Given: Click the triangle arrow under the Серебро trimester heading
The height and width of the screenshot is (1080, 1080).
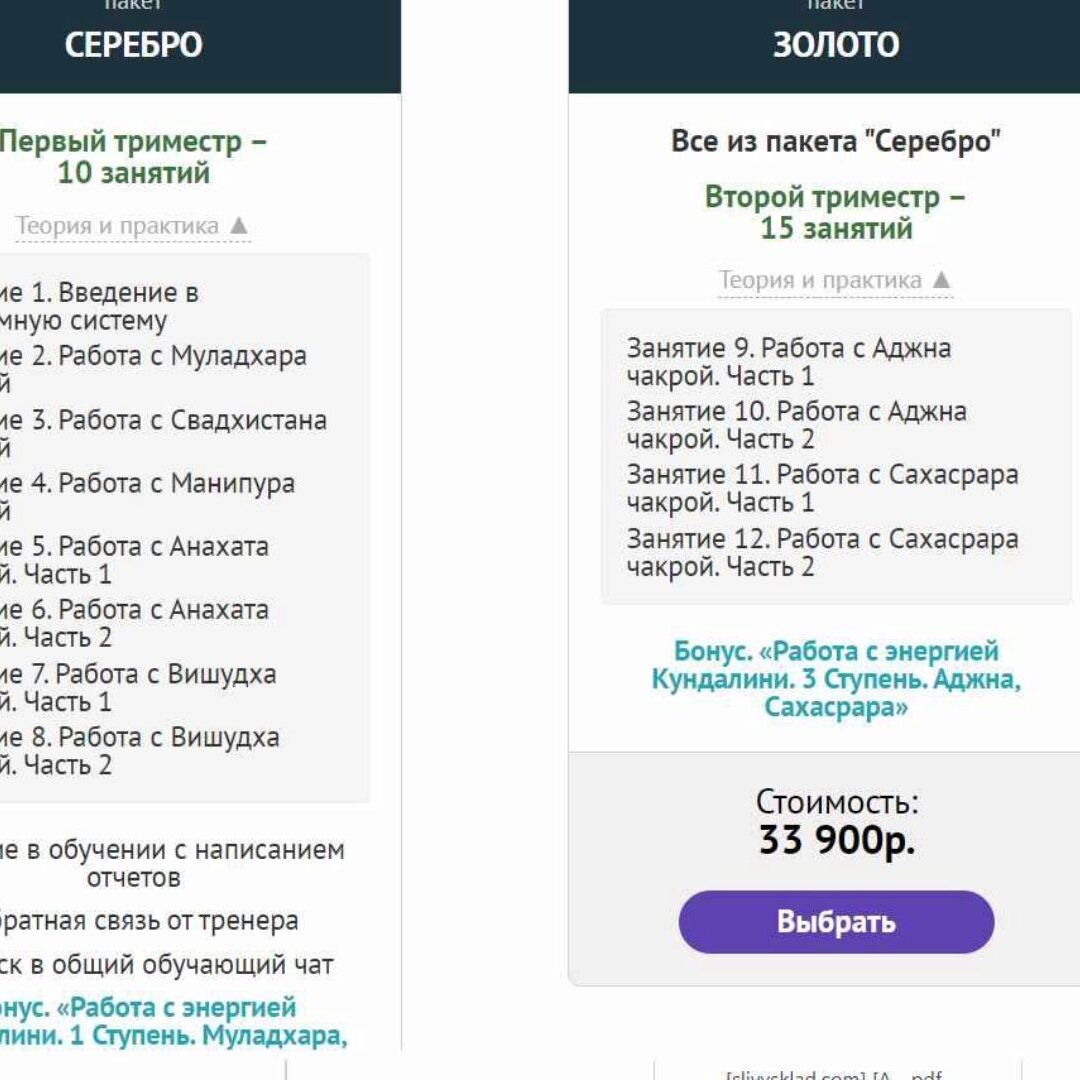Looking at the screenshot, I should click(x=238, y=226).
